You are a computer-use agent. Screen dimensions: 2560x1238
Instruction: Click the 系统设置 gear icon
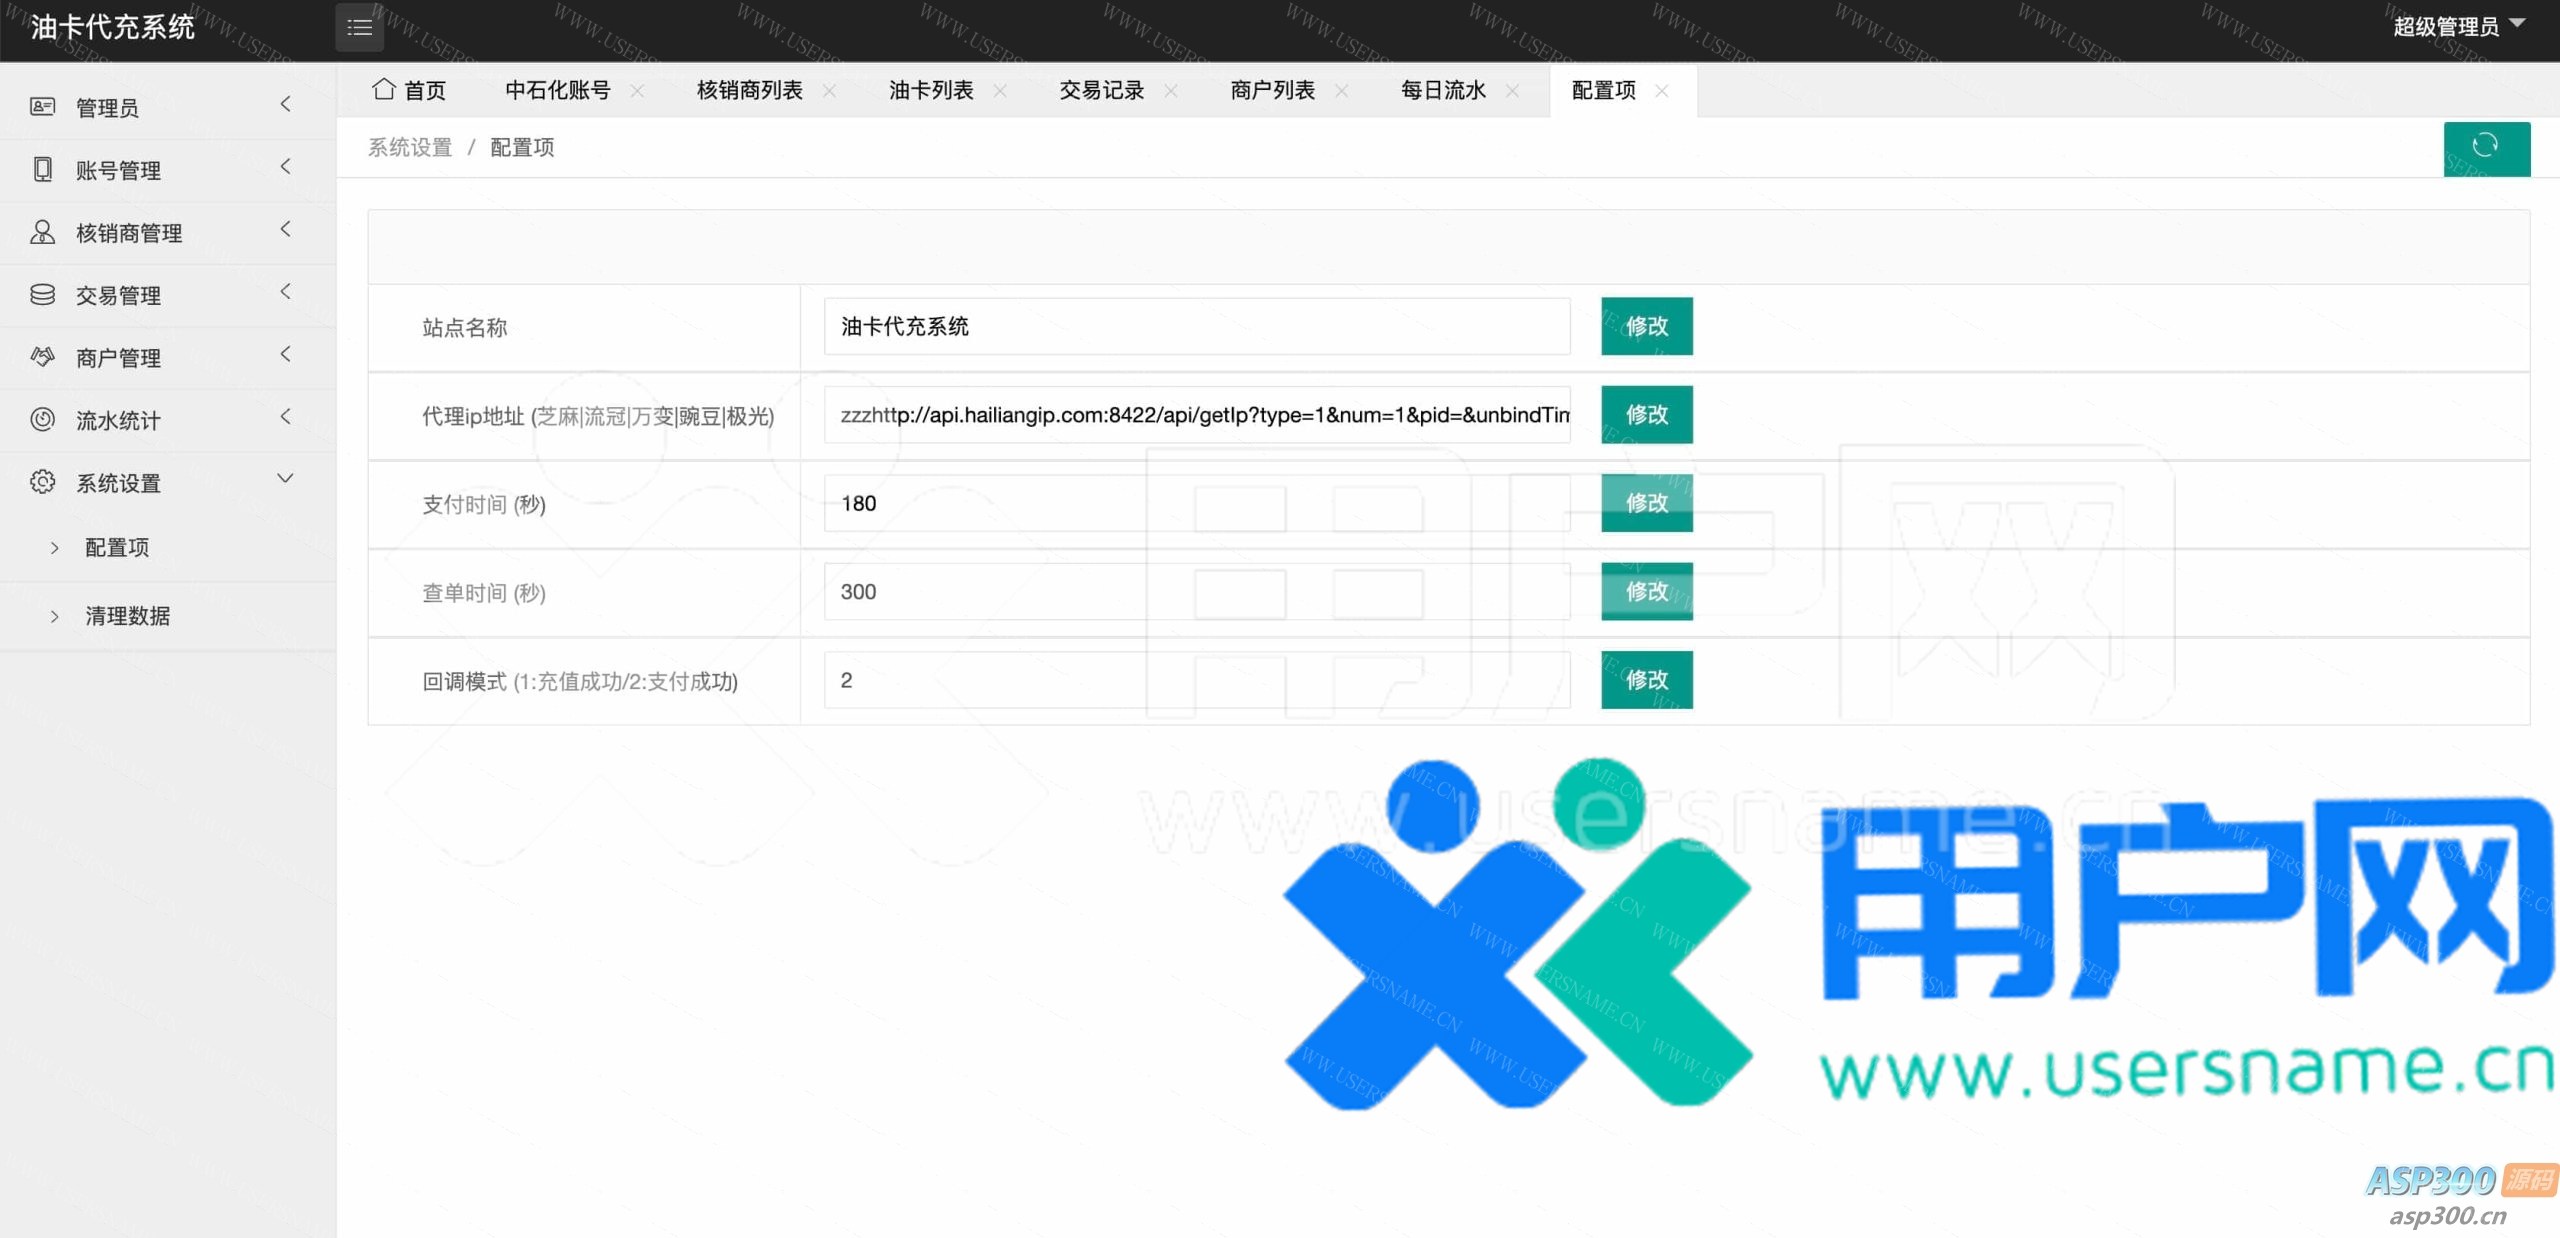[x=42, y=482]
